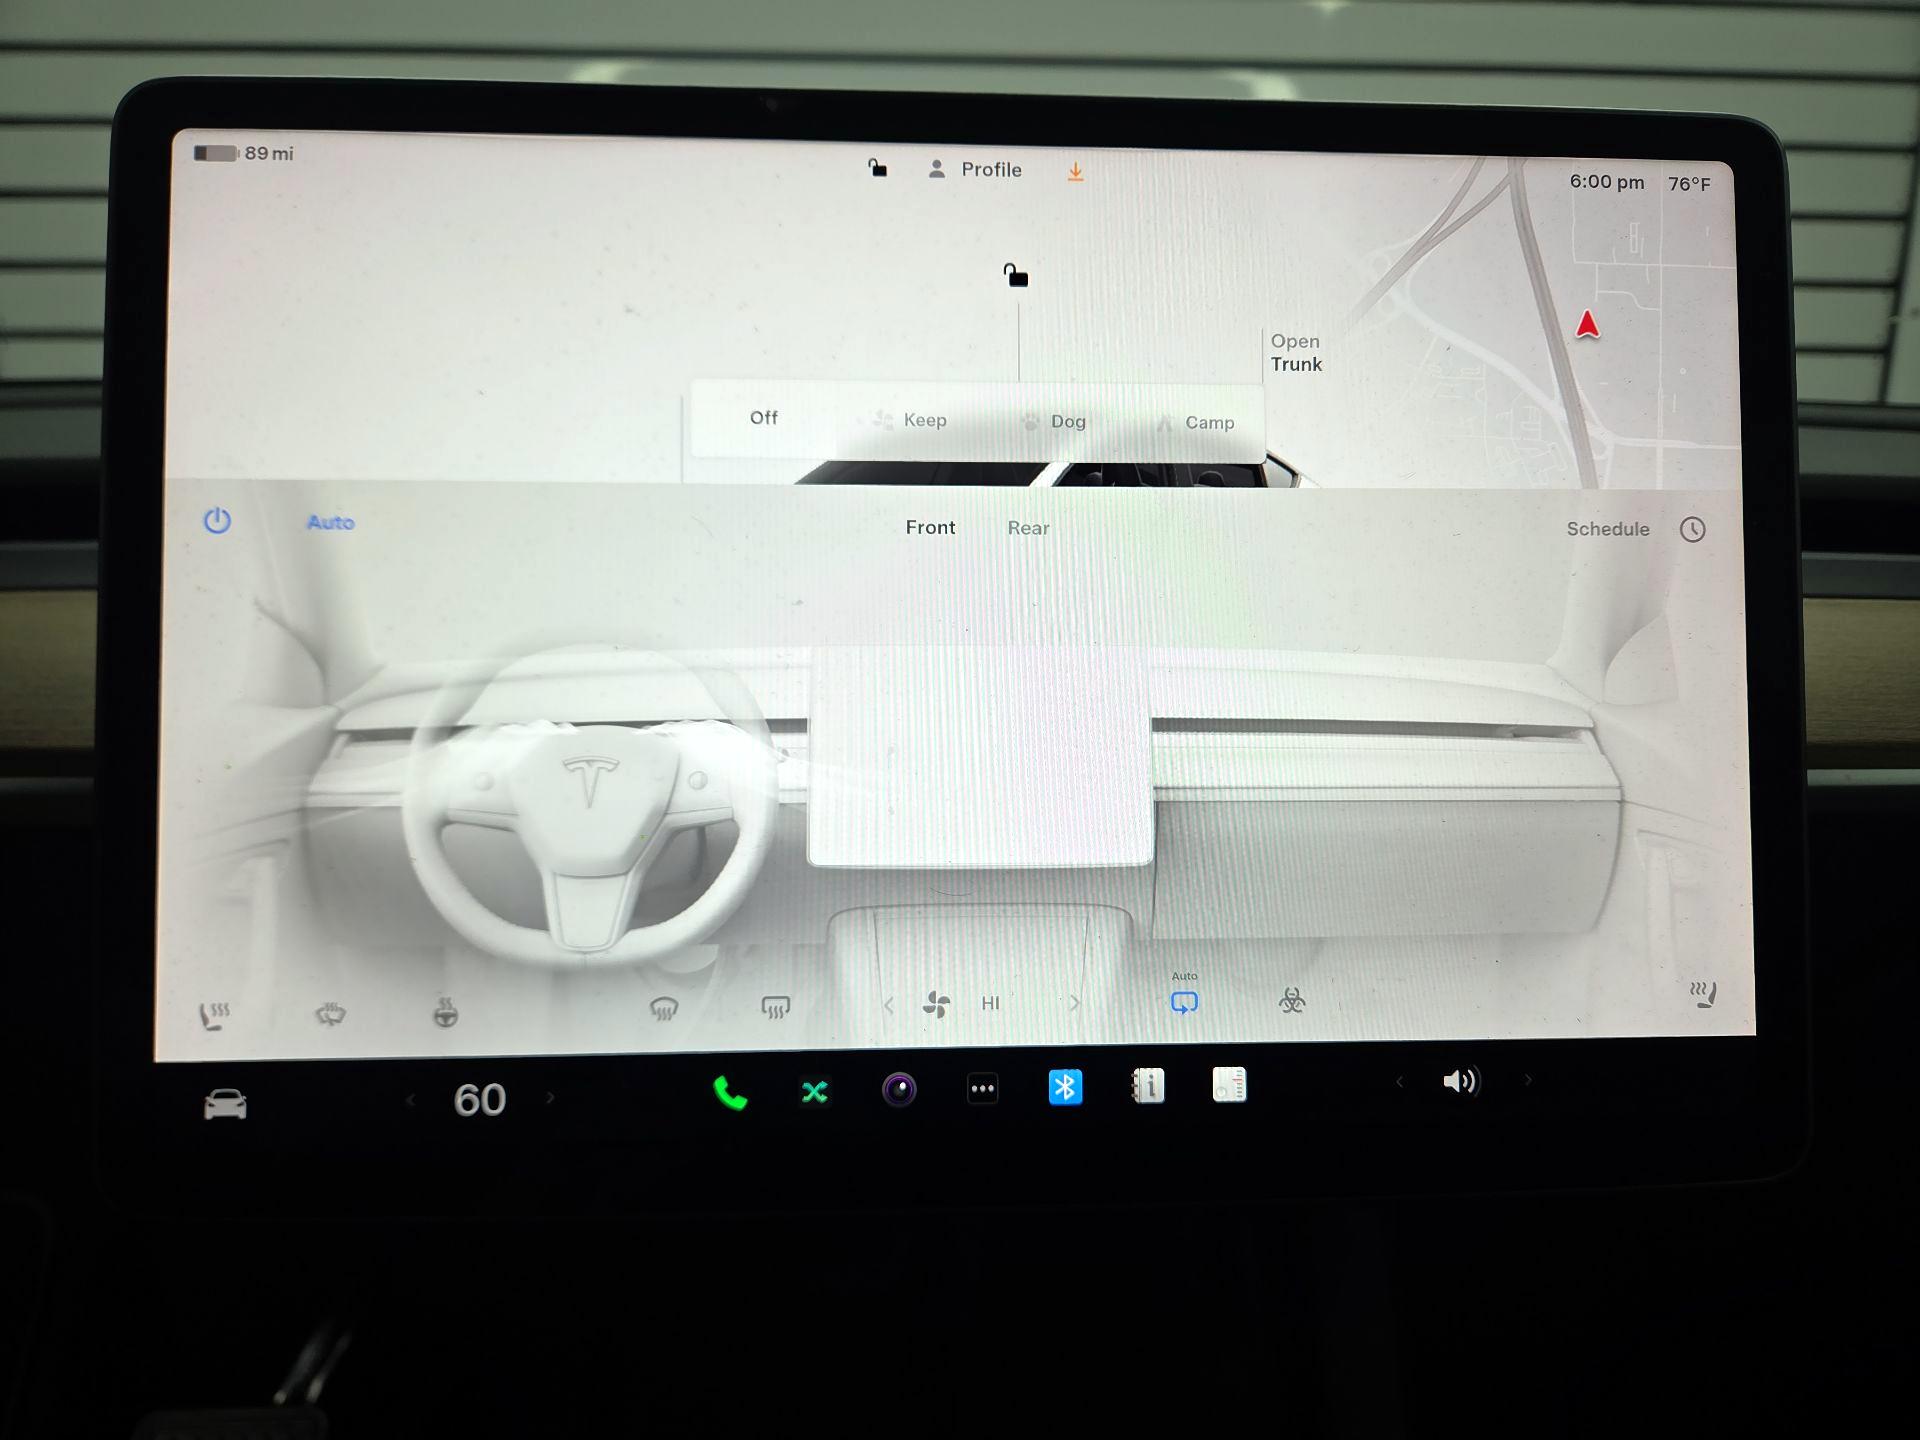
Task: Tap the car unlock padlock icon
Action: [1016, 275]
